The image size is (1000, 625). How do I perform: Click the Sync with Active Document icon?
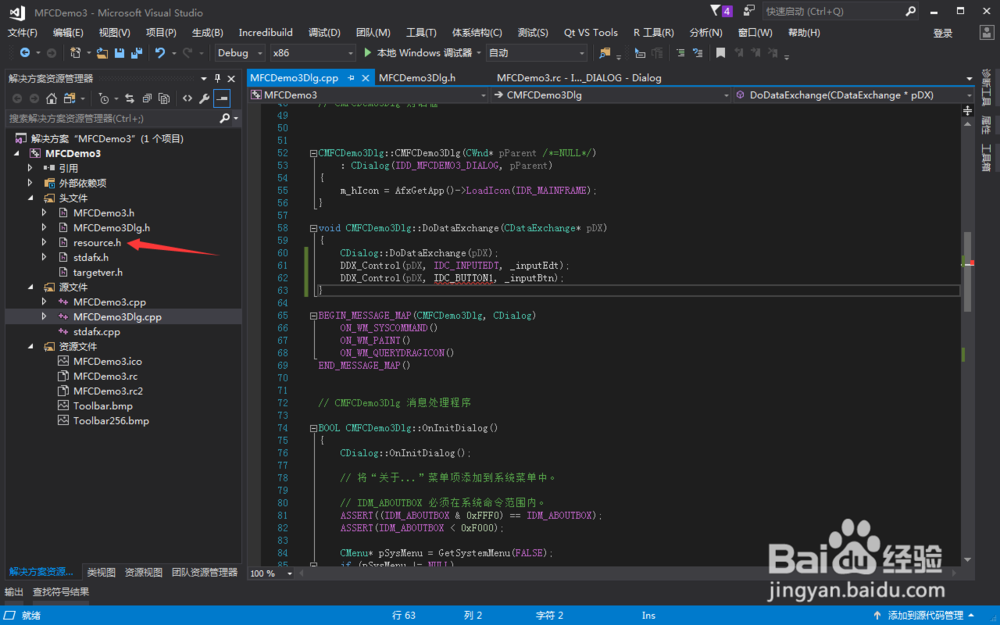129,98
